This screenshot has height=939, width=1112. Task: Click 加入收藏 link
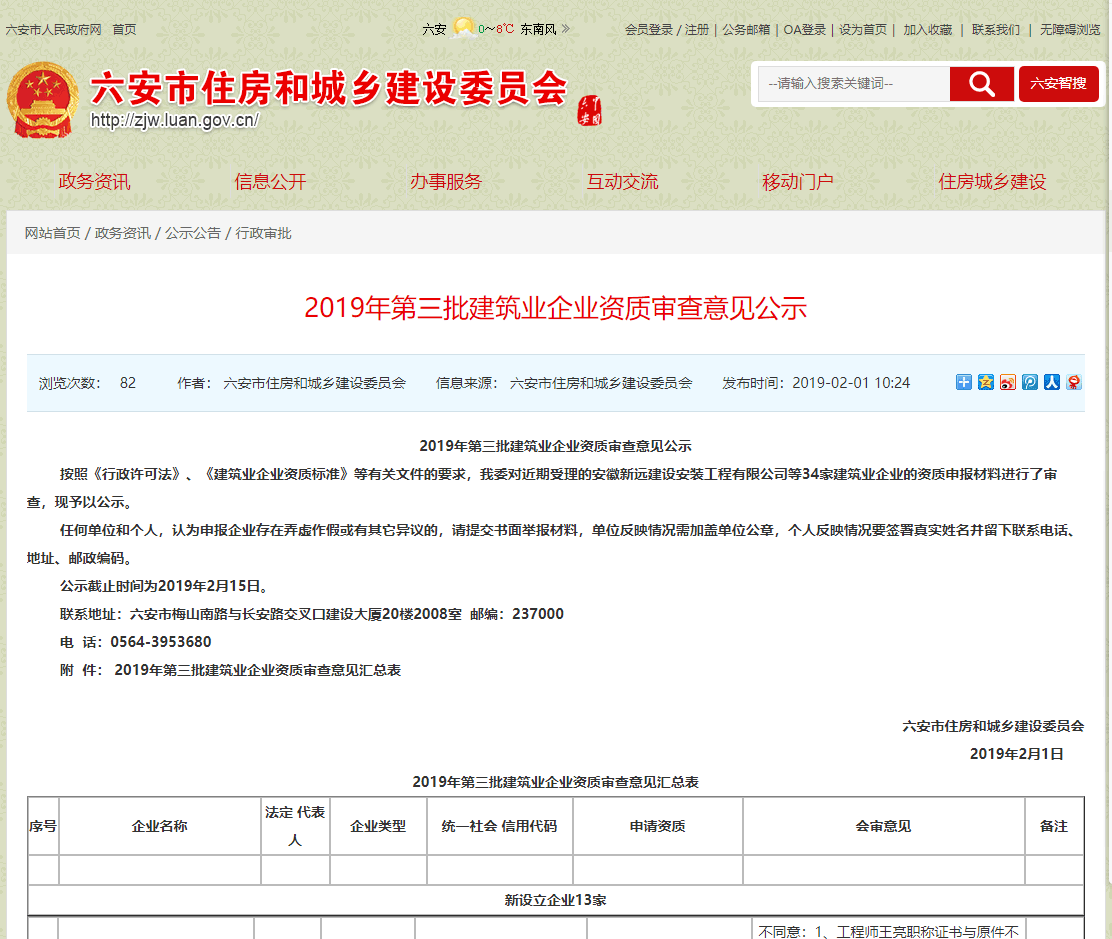pyautogui.click(x=928, y=30)
